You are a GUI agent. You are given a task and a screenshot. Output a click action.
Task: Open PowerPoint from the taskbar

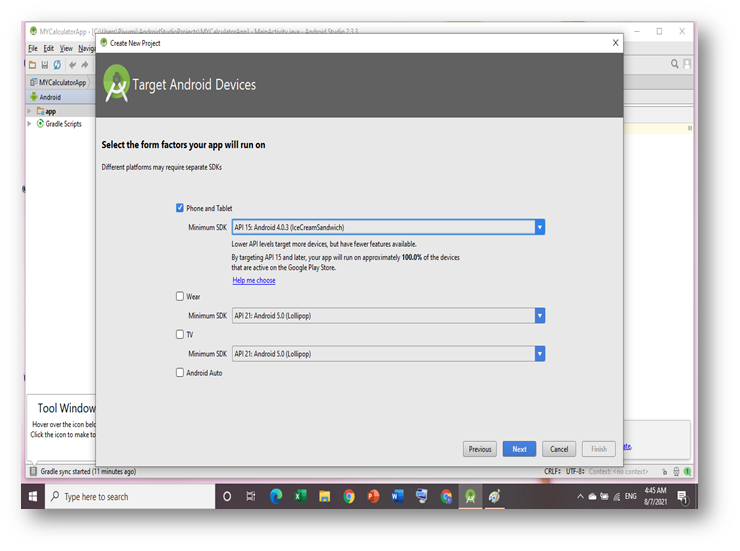click(x=373, y=496)
